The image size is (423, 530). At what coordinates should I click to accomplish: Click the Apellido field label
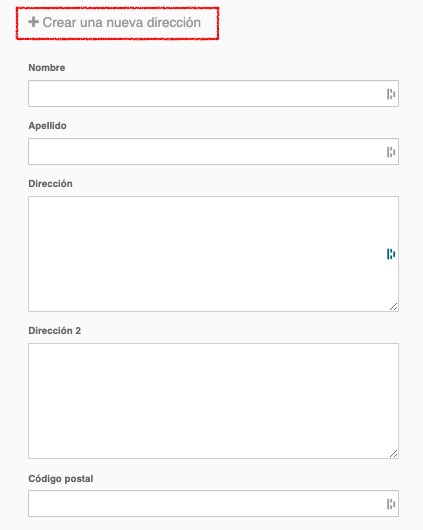click(x=47, y=126)
